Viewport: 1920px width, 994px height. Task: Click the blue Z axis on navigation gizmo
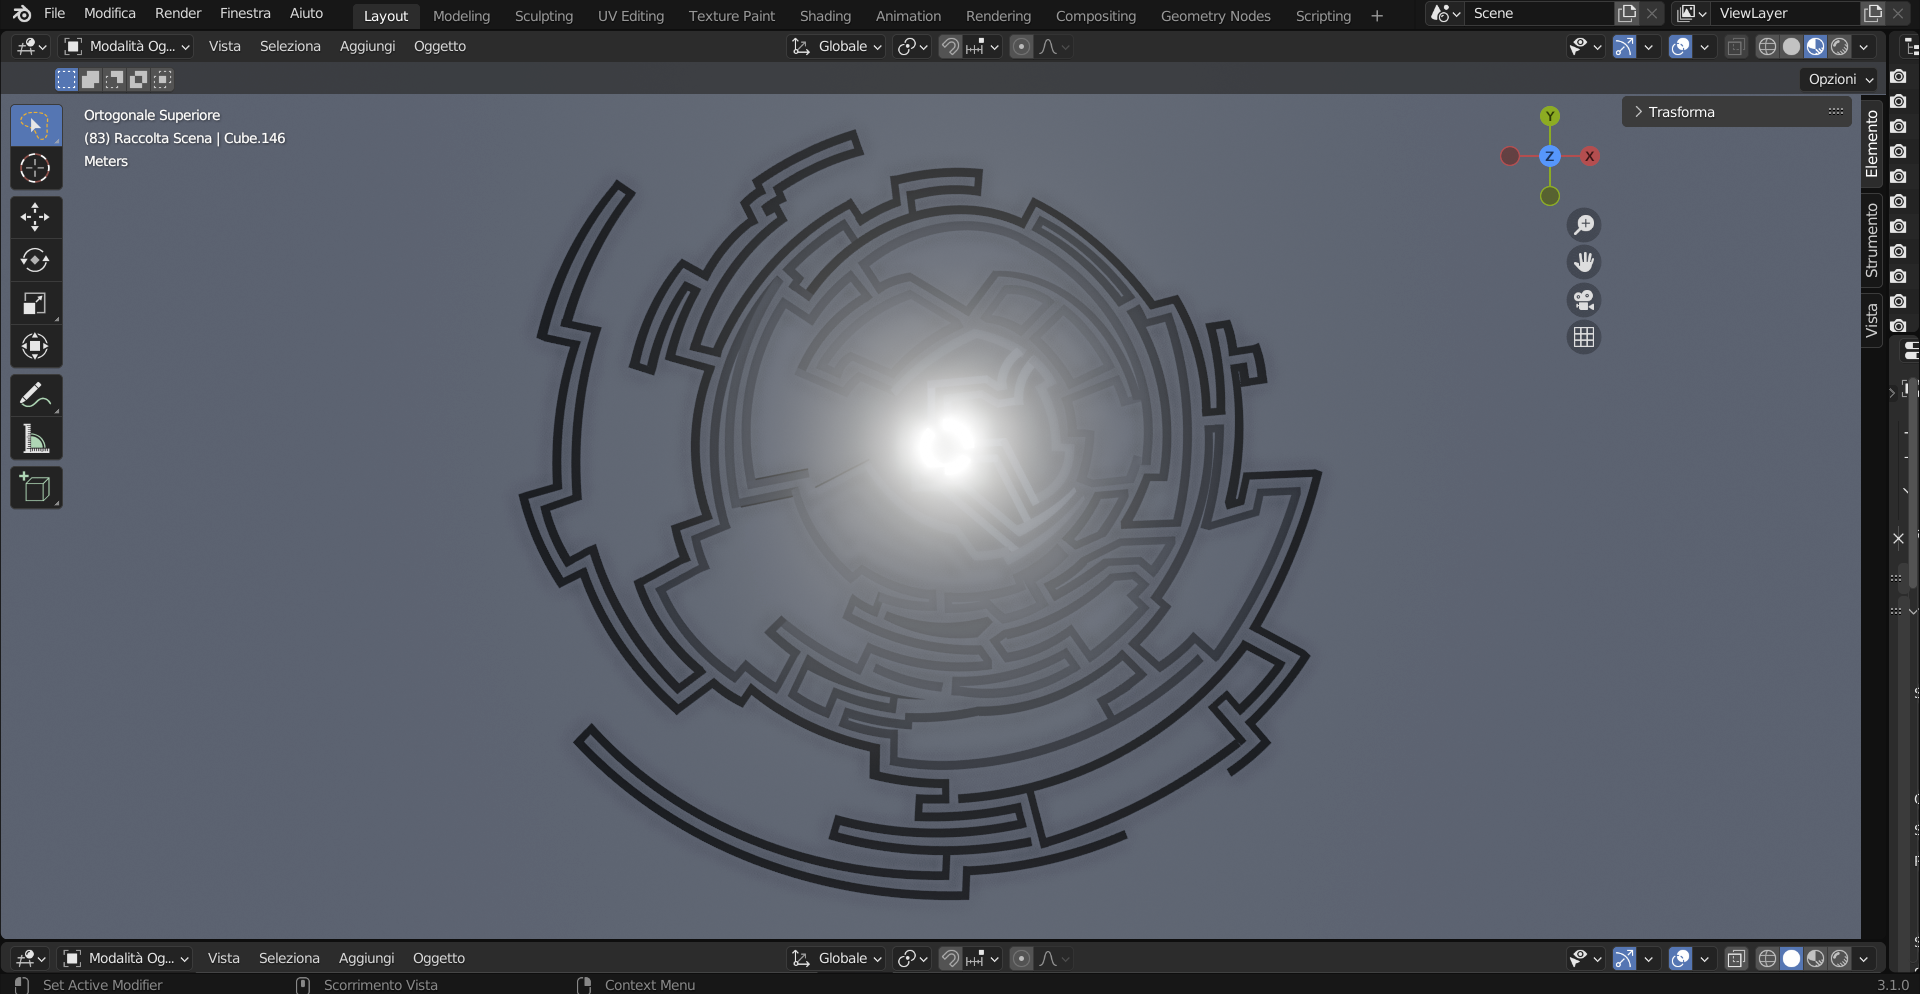coord(1549,156)
